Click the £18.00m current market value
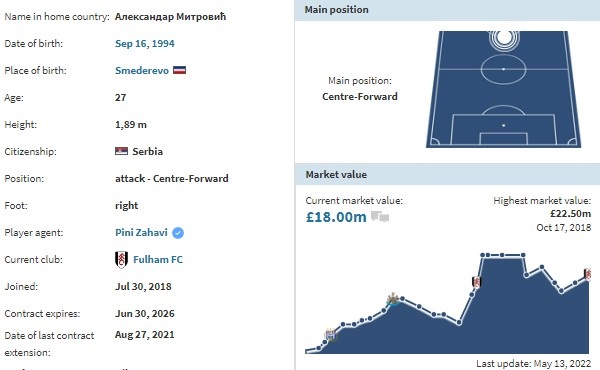600x370 pixels. (x=336, y=217)
